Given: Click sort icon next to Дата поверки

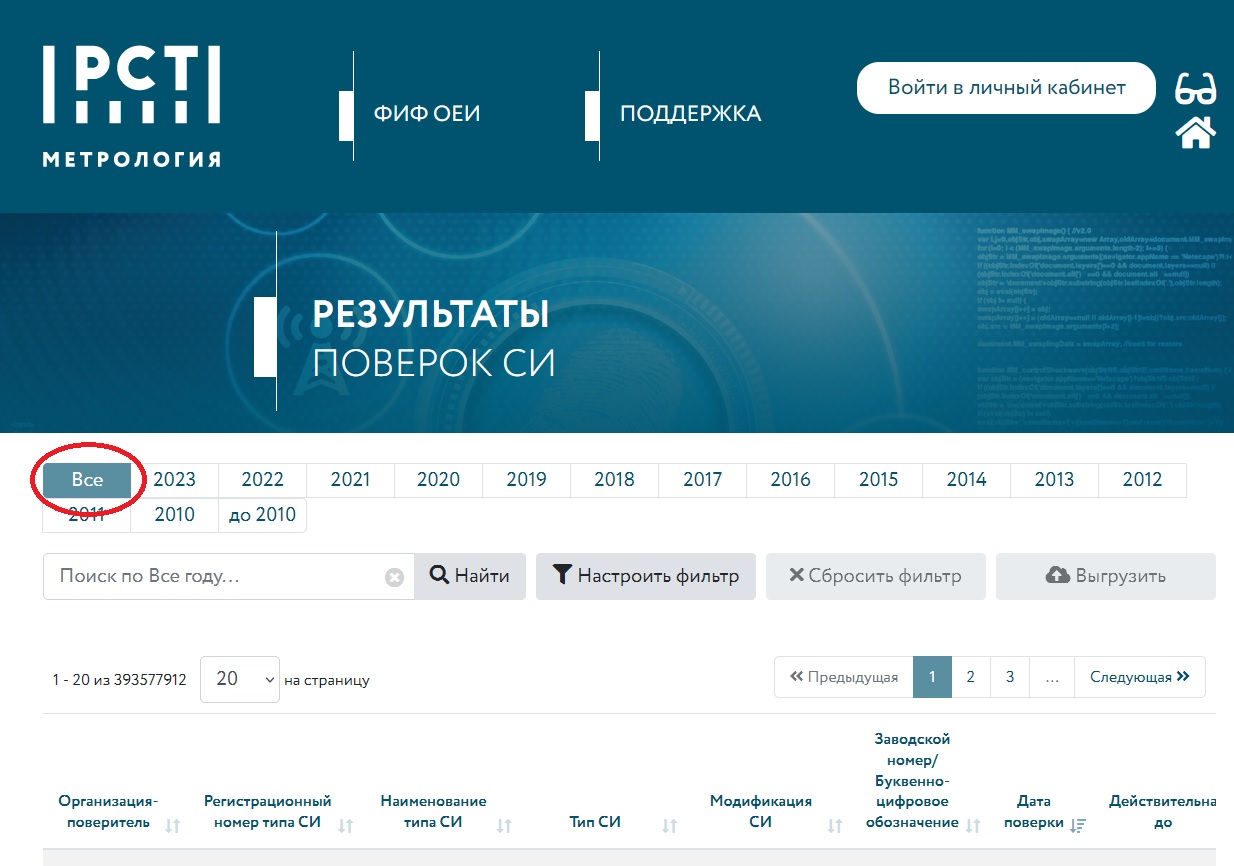Looking at the screenshot, I should tap(1077, 825).
